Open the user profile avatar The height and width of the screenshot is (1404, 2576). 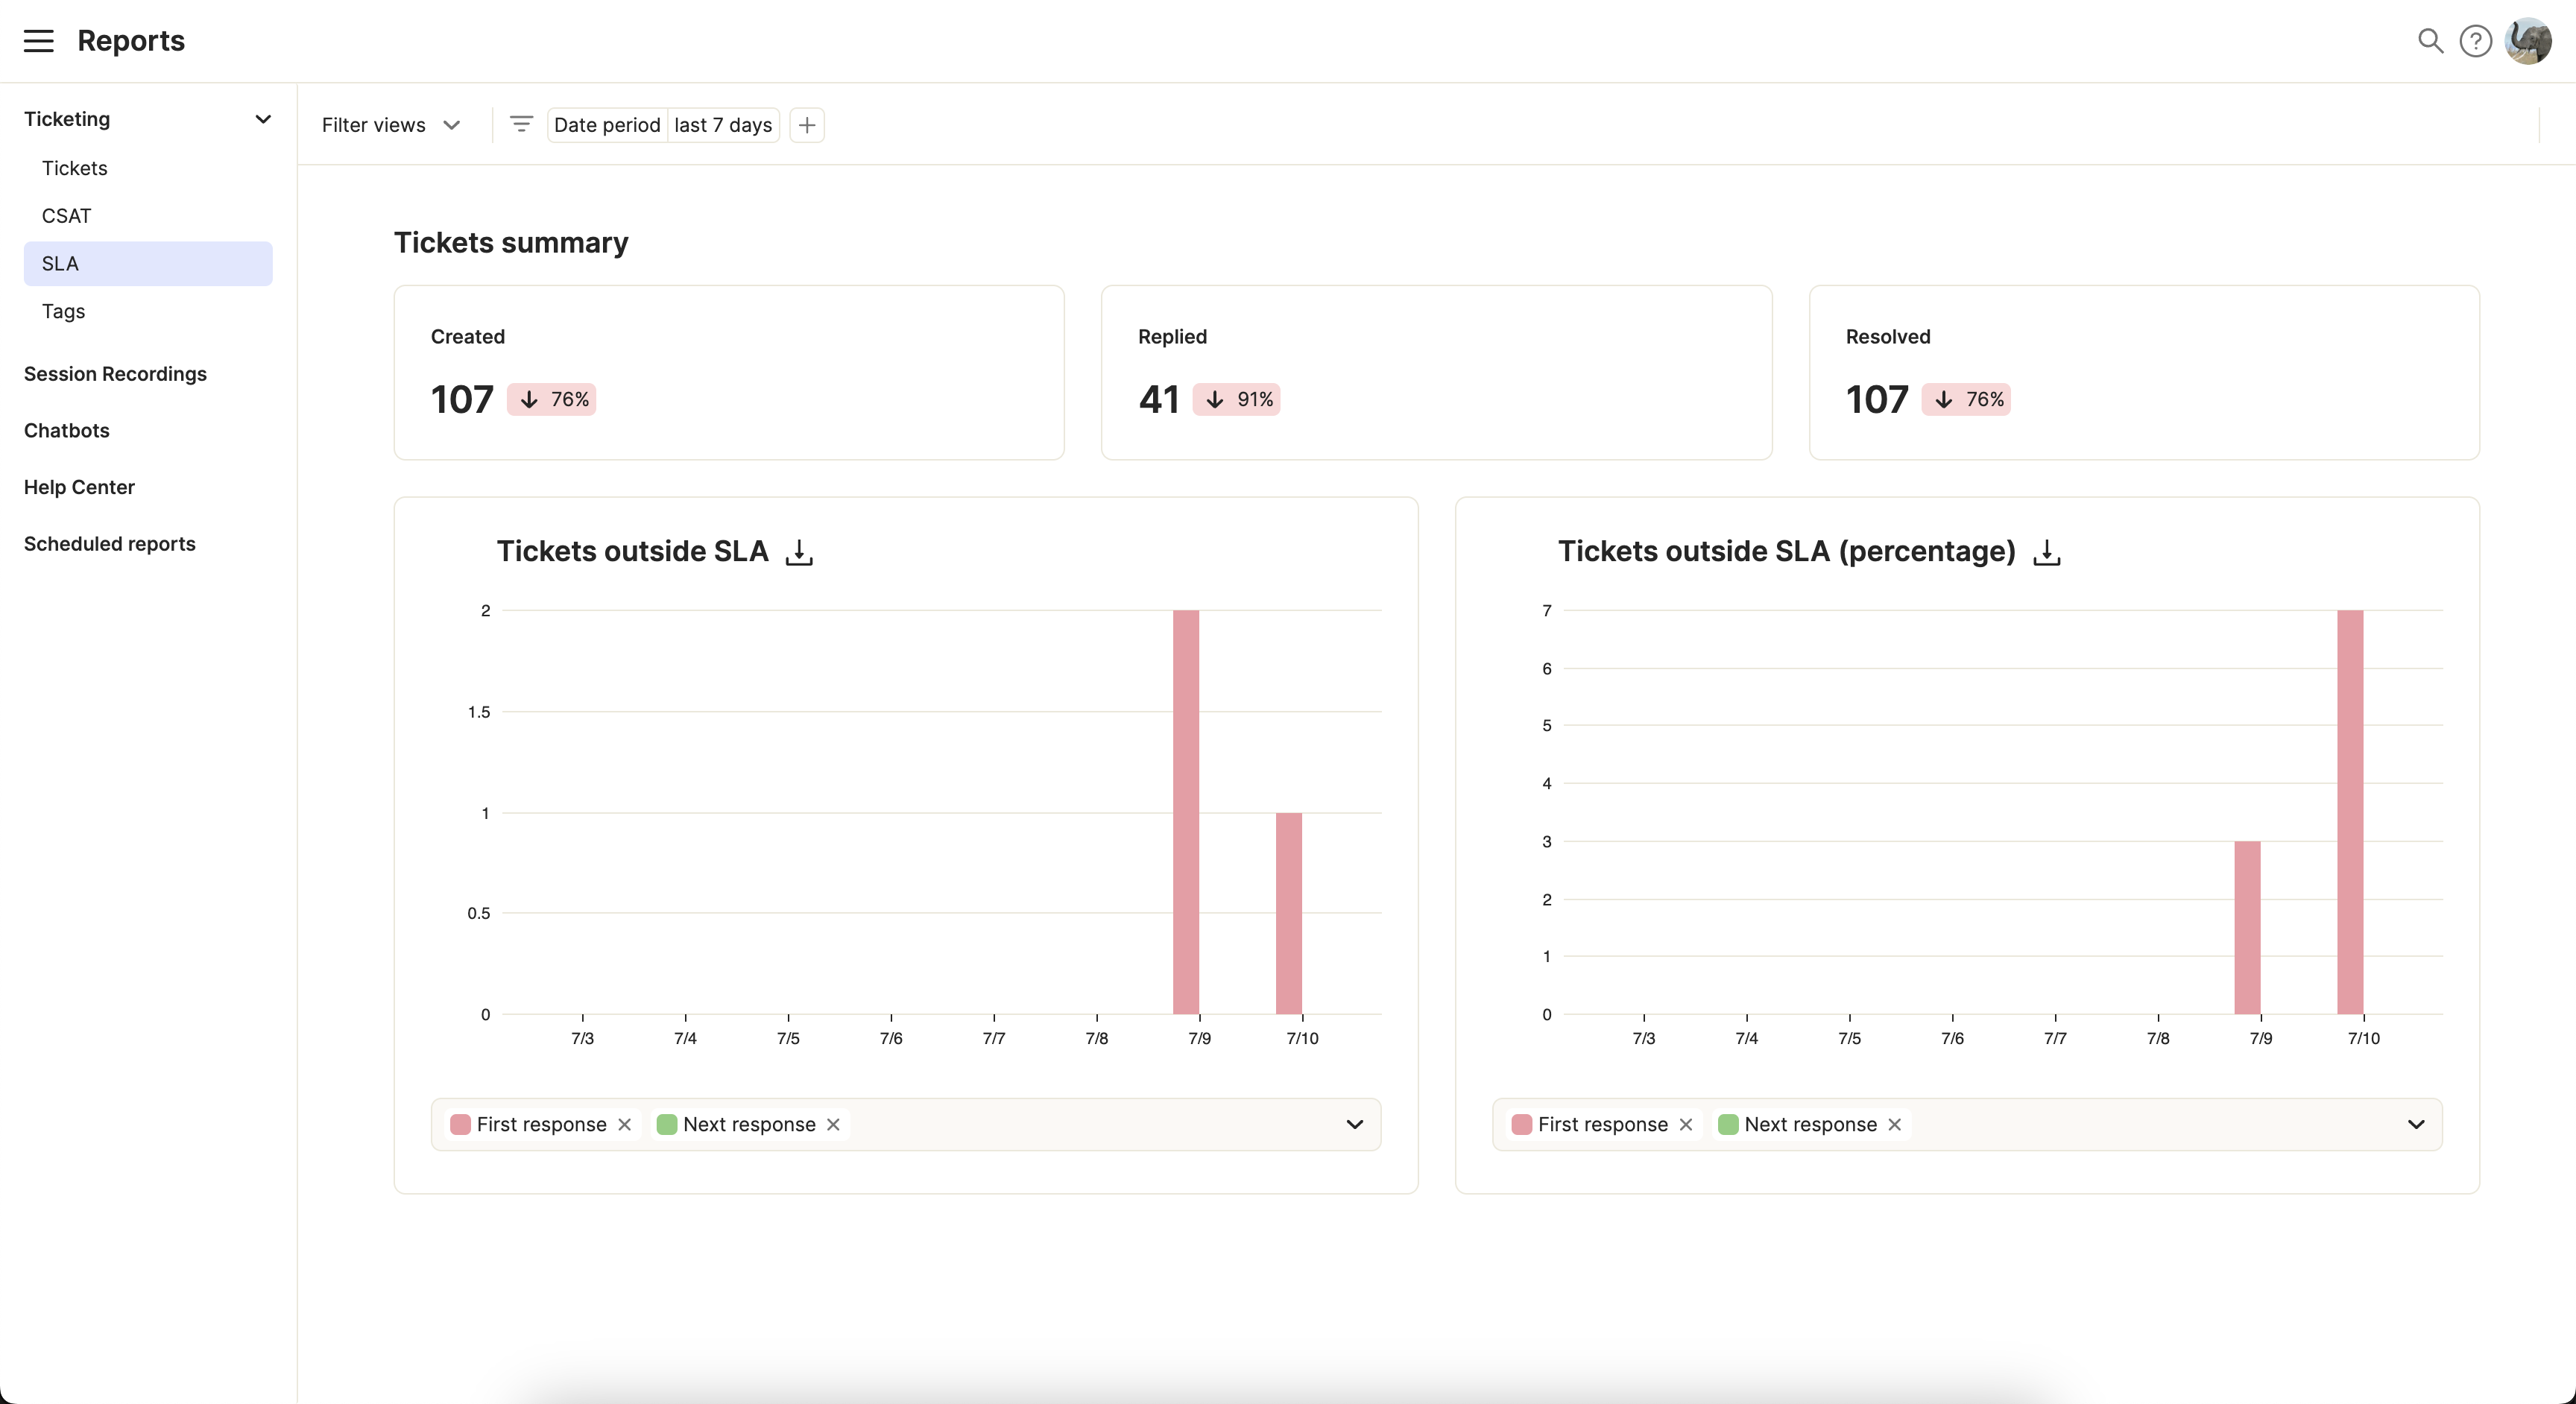pyautogui.click(x=2527, y=41)
